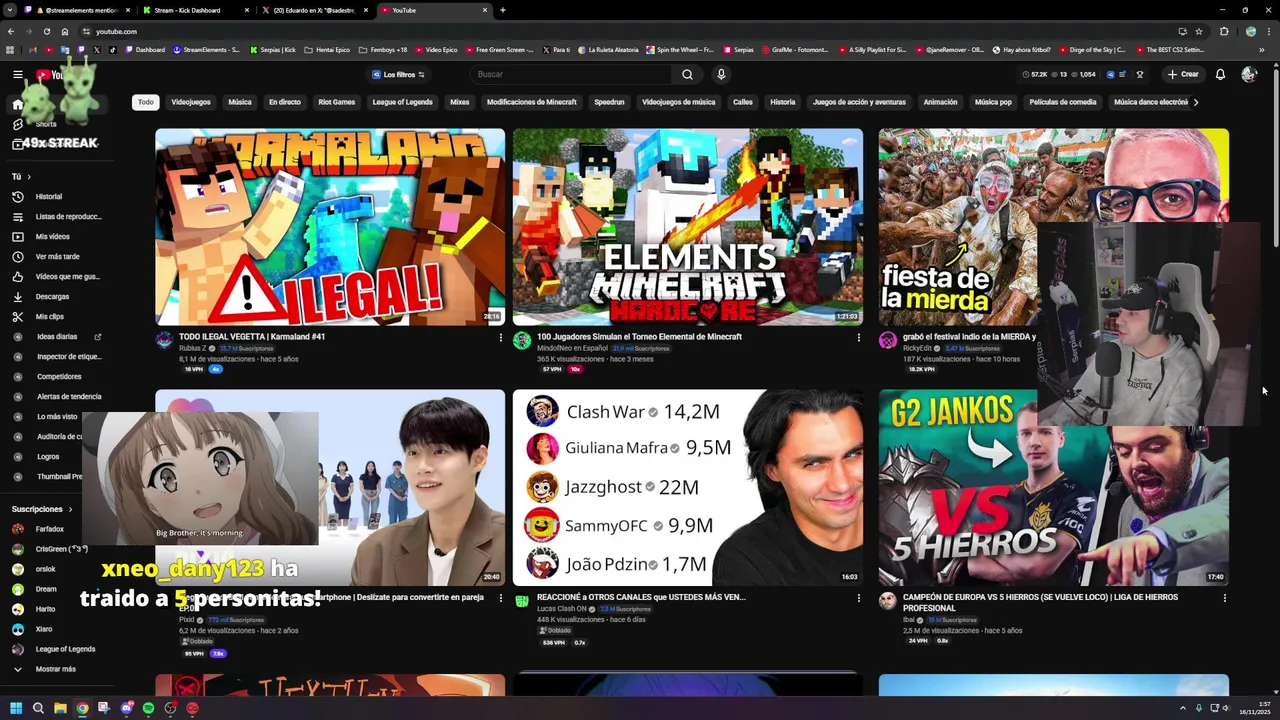This screenshot has width=1280, height=720.
Task: Select the Música filter chip
Action: pos(240,102)
